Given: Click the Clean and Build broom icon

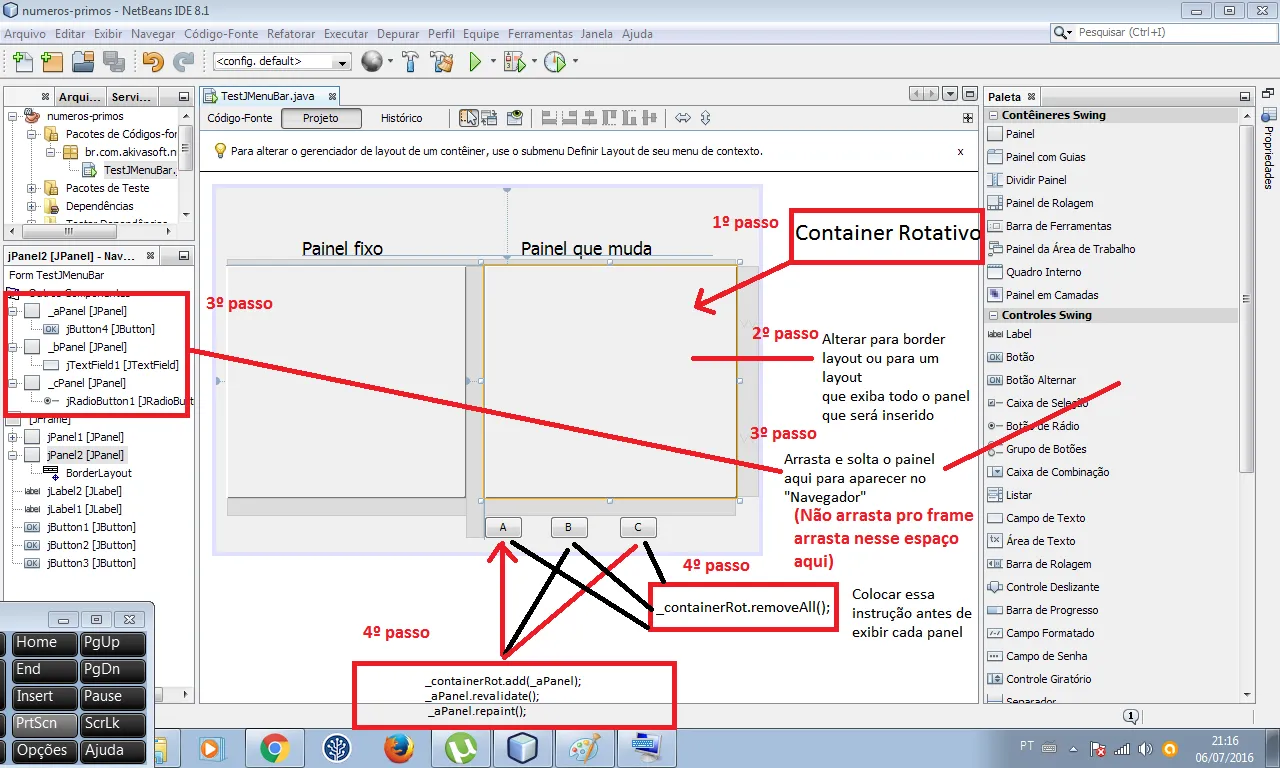Looking at the screenshot, I should click(441, 62).
